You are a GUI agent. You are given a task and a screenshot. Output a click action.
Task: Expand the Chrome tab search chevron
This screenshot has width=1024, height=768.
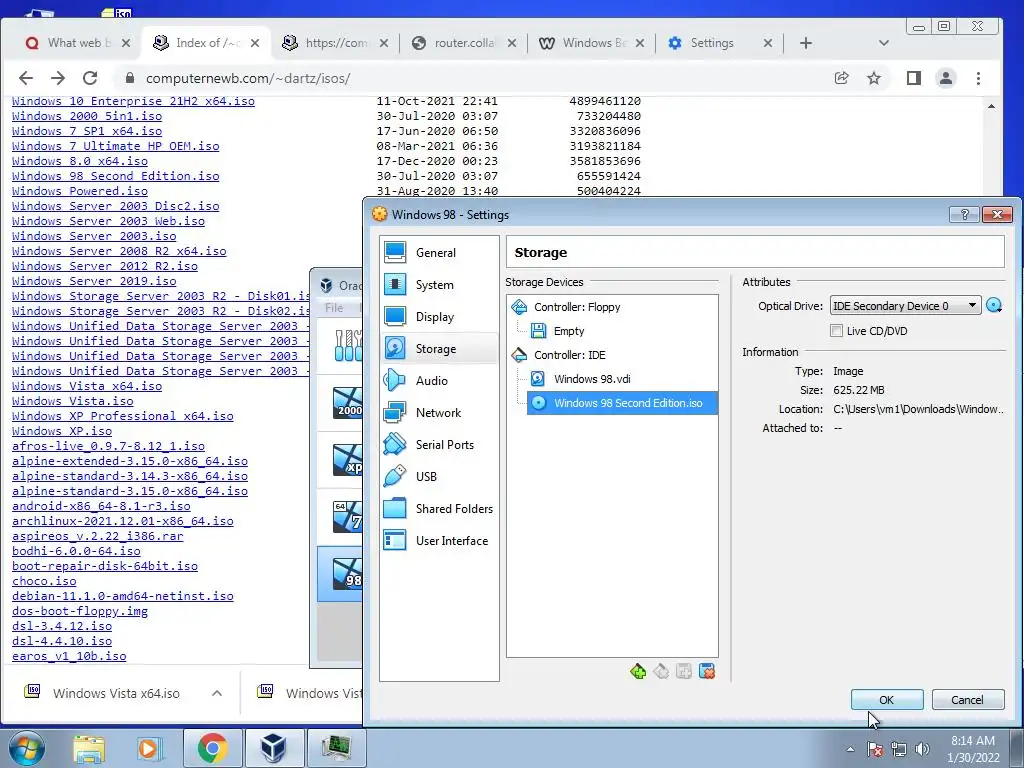(884, 43)
